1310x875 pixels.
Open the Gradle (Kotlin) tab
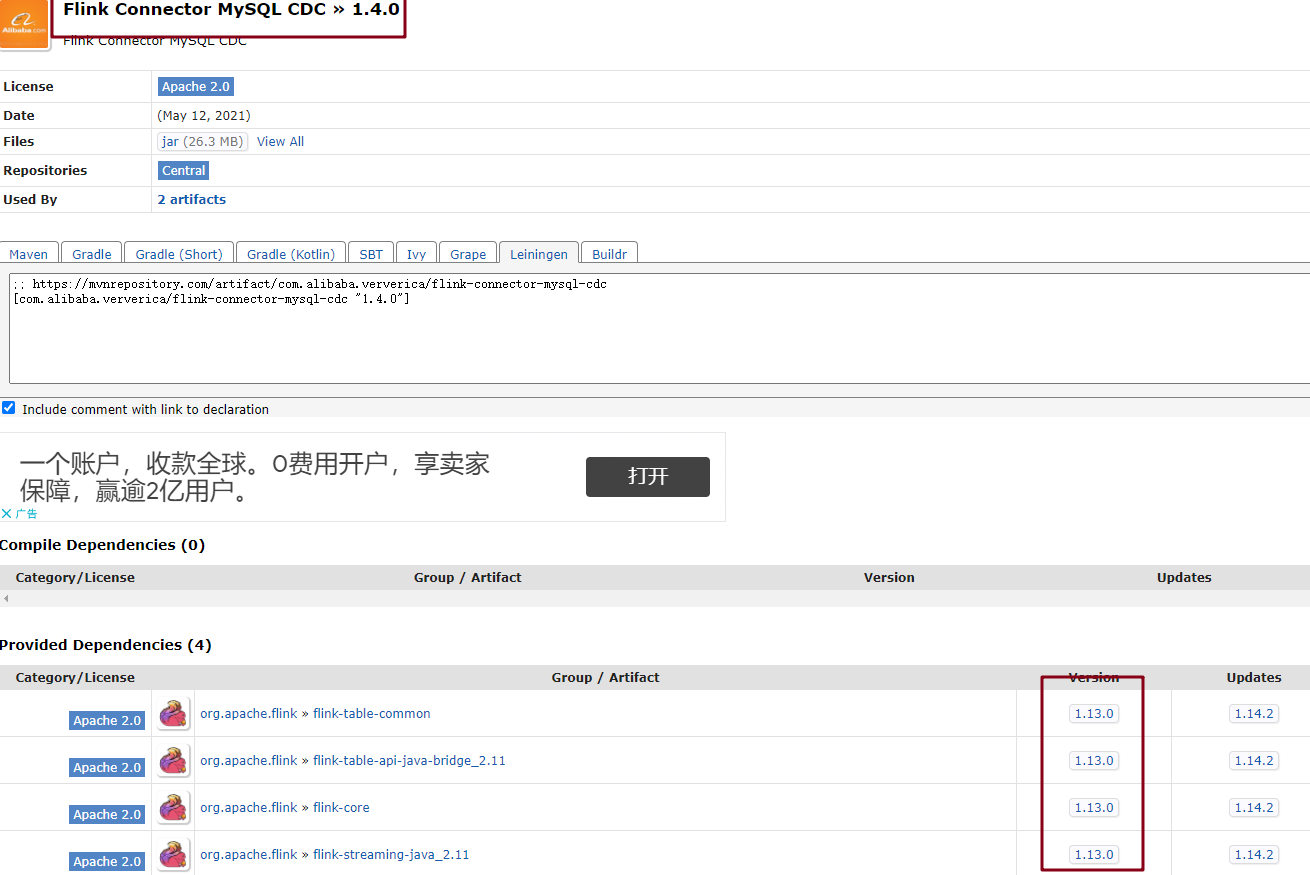(x=290, y=253)
